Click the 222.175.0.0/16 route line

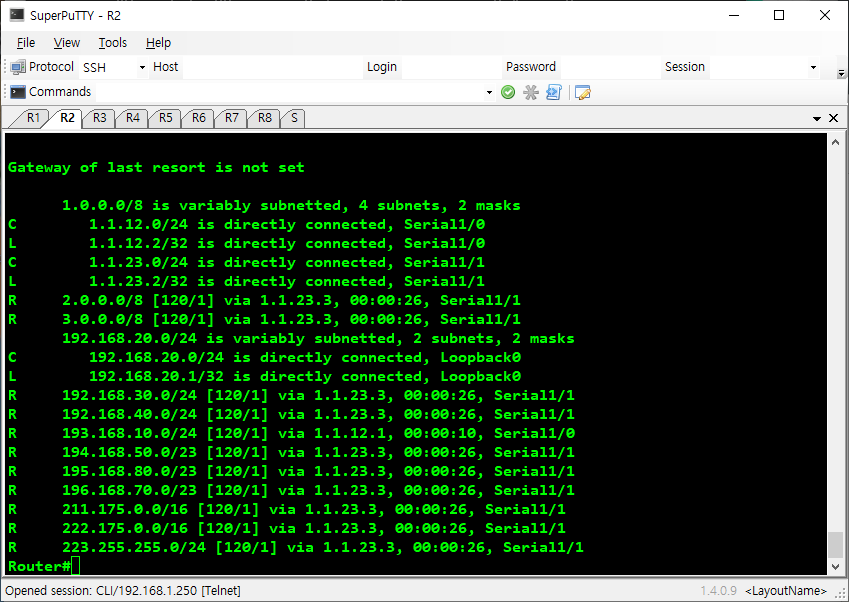pyautogui.click(x=287, y=528)
